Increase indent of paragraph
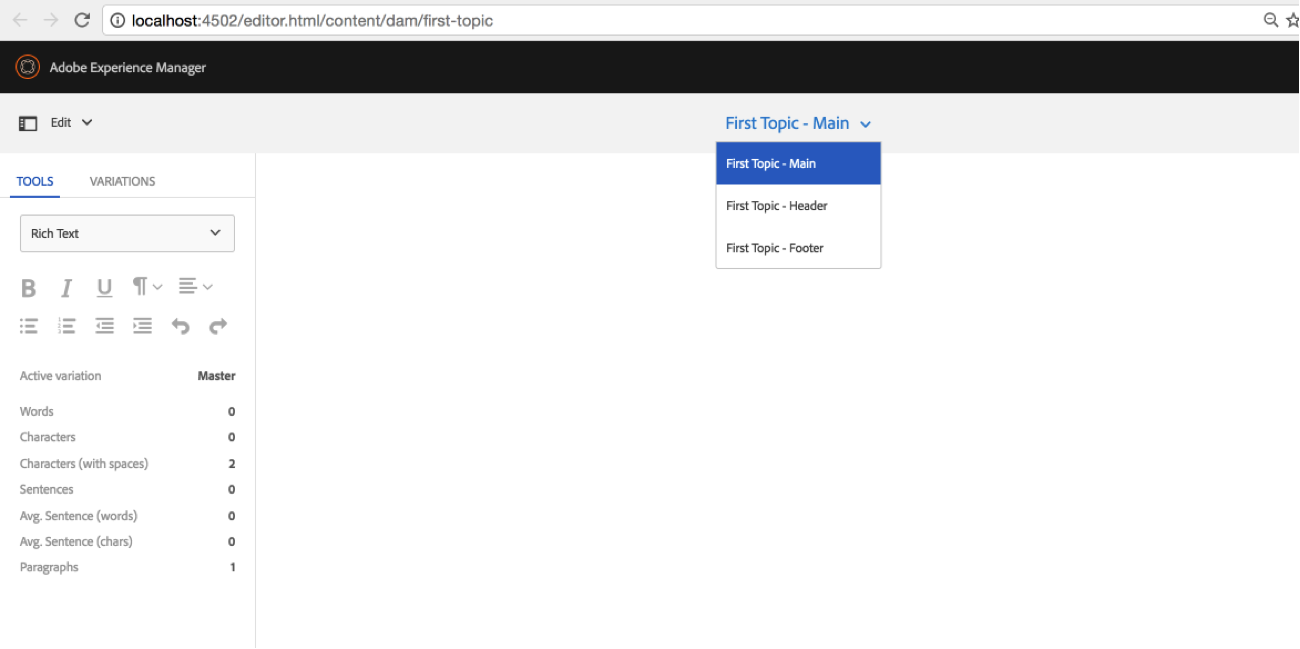 (143, 326)
